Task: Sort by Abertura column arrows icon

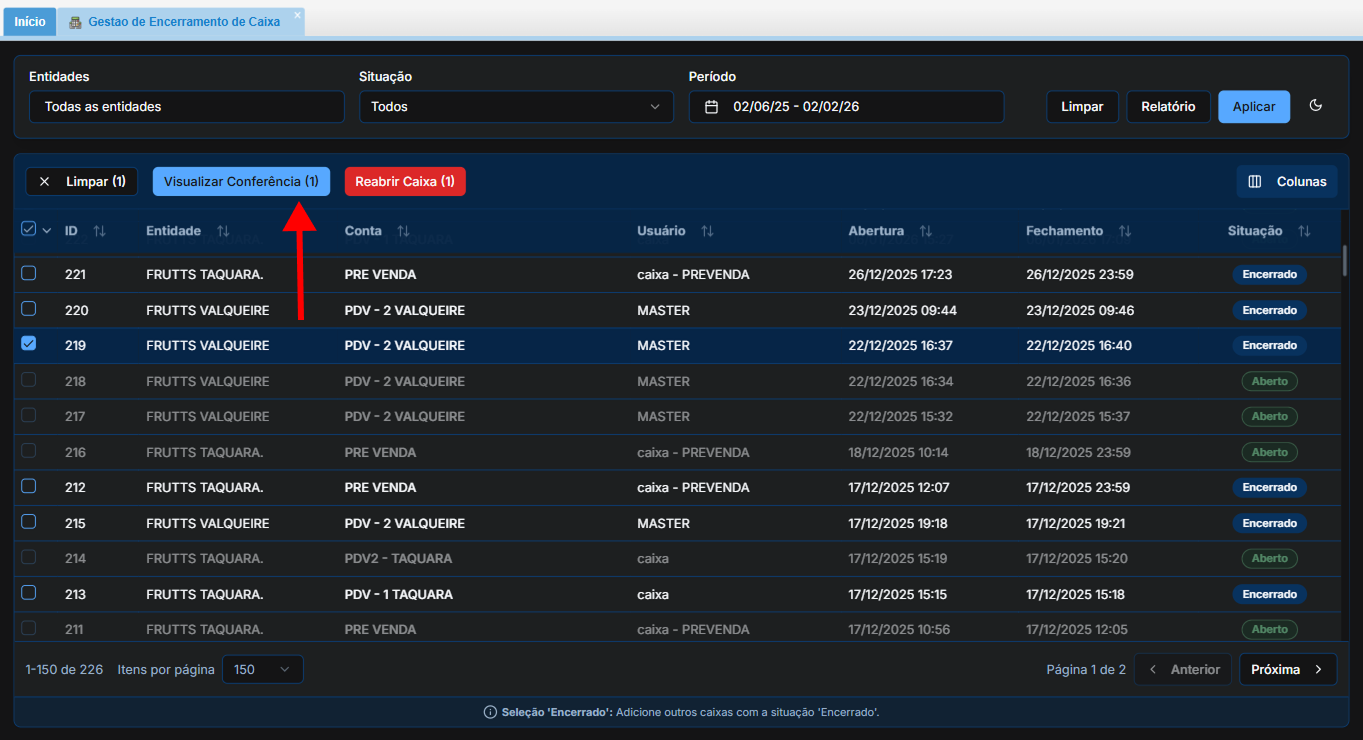Action: (x=926, y=231)
